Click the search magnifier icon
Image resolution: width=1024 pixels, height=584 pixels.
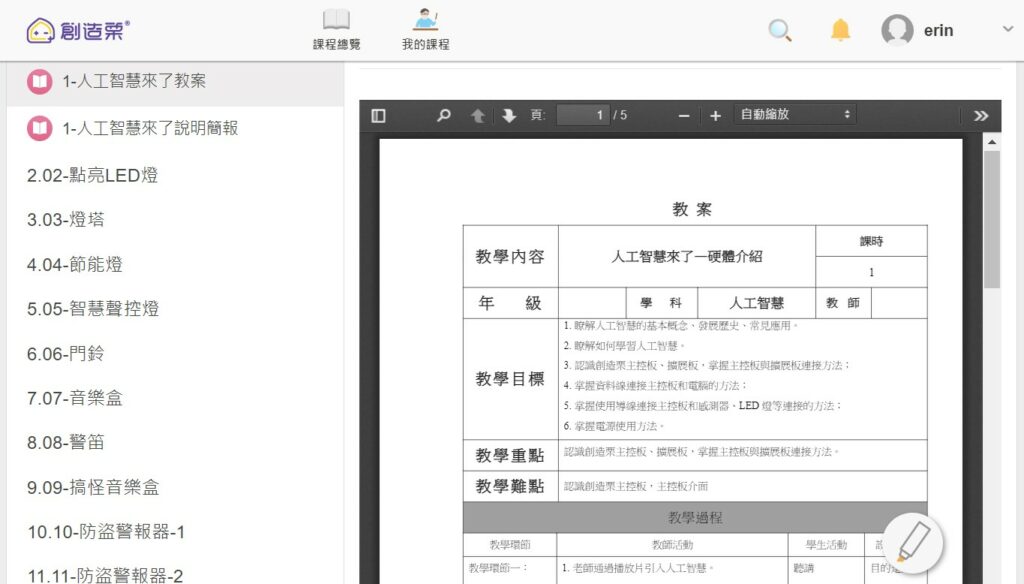[780, 30]
